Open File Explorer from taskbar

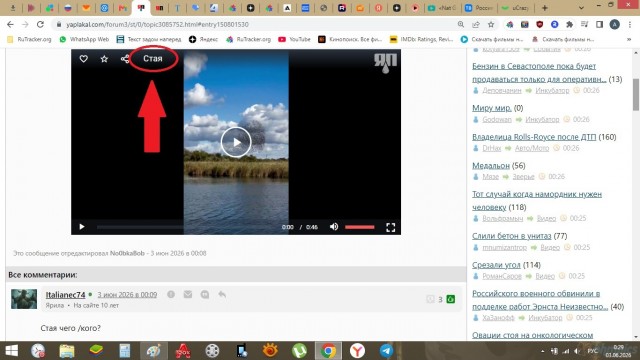67,351
